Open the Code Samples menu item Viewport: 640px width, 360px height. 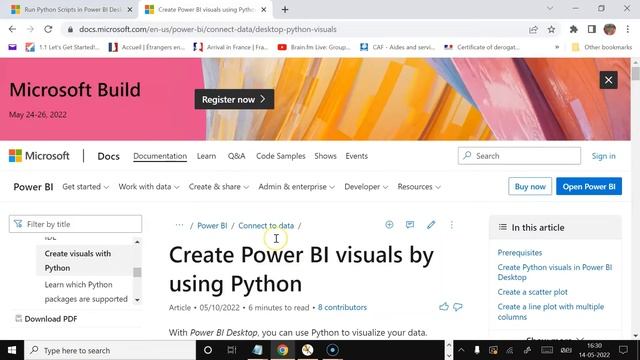(x=281, y=156)
